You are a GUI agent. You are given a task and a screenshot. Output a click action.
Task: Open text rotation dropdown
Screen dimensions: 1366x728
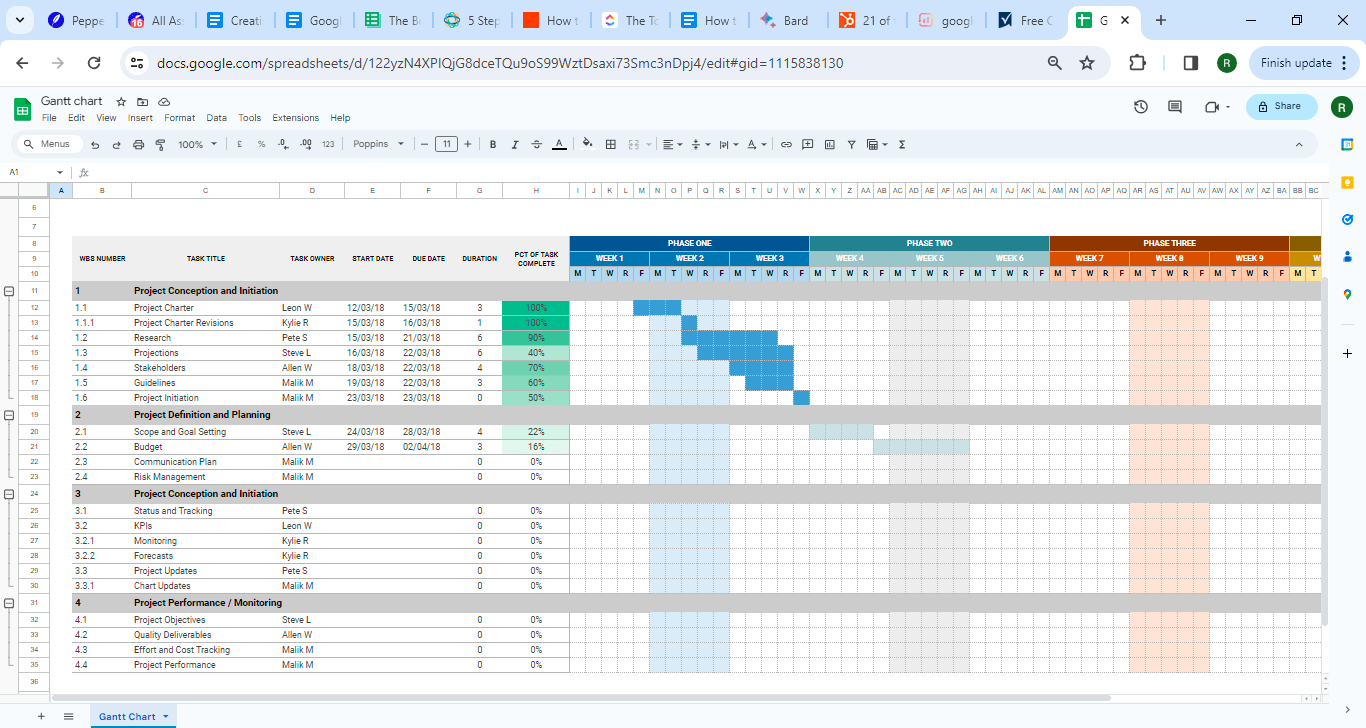(x=755, y=144)
